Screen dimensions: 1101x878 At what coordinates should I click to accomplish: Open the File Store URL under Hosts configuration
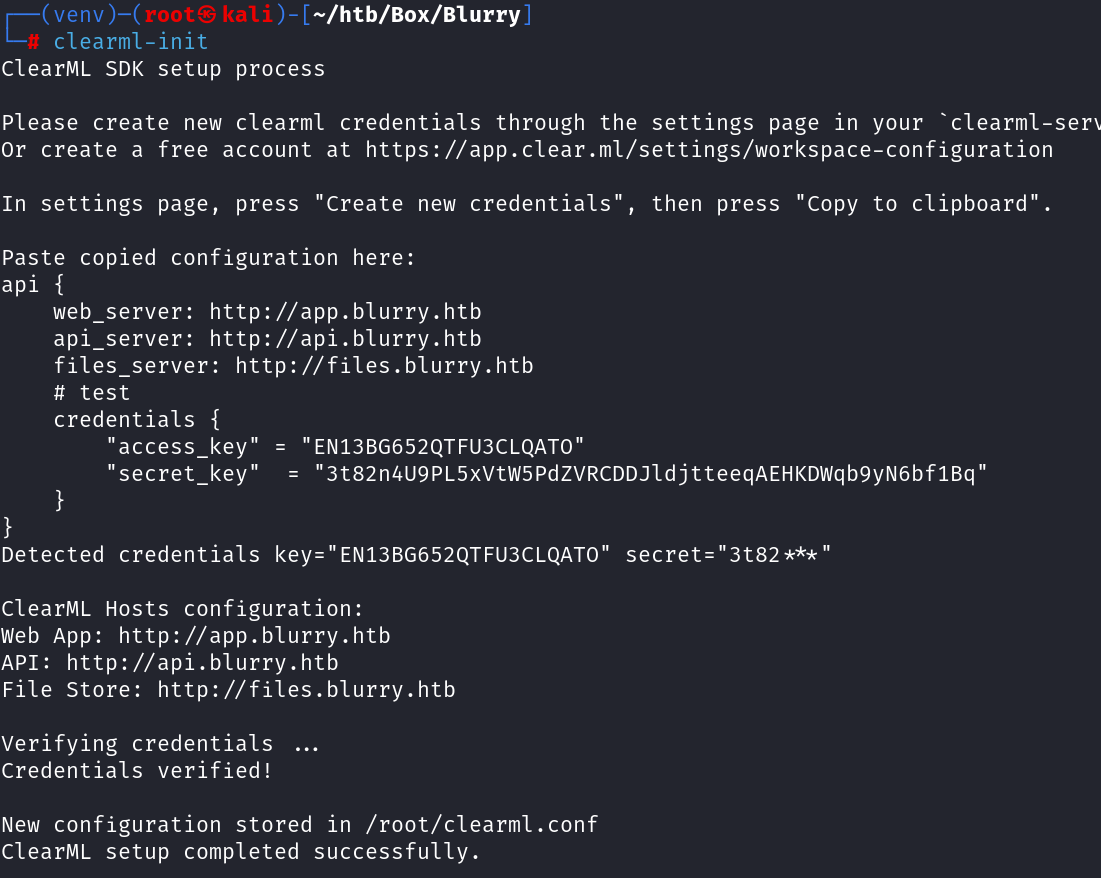(x=306, y=690)
